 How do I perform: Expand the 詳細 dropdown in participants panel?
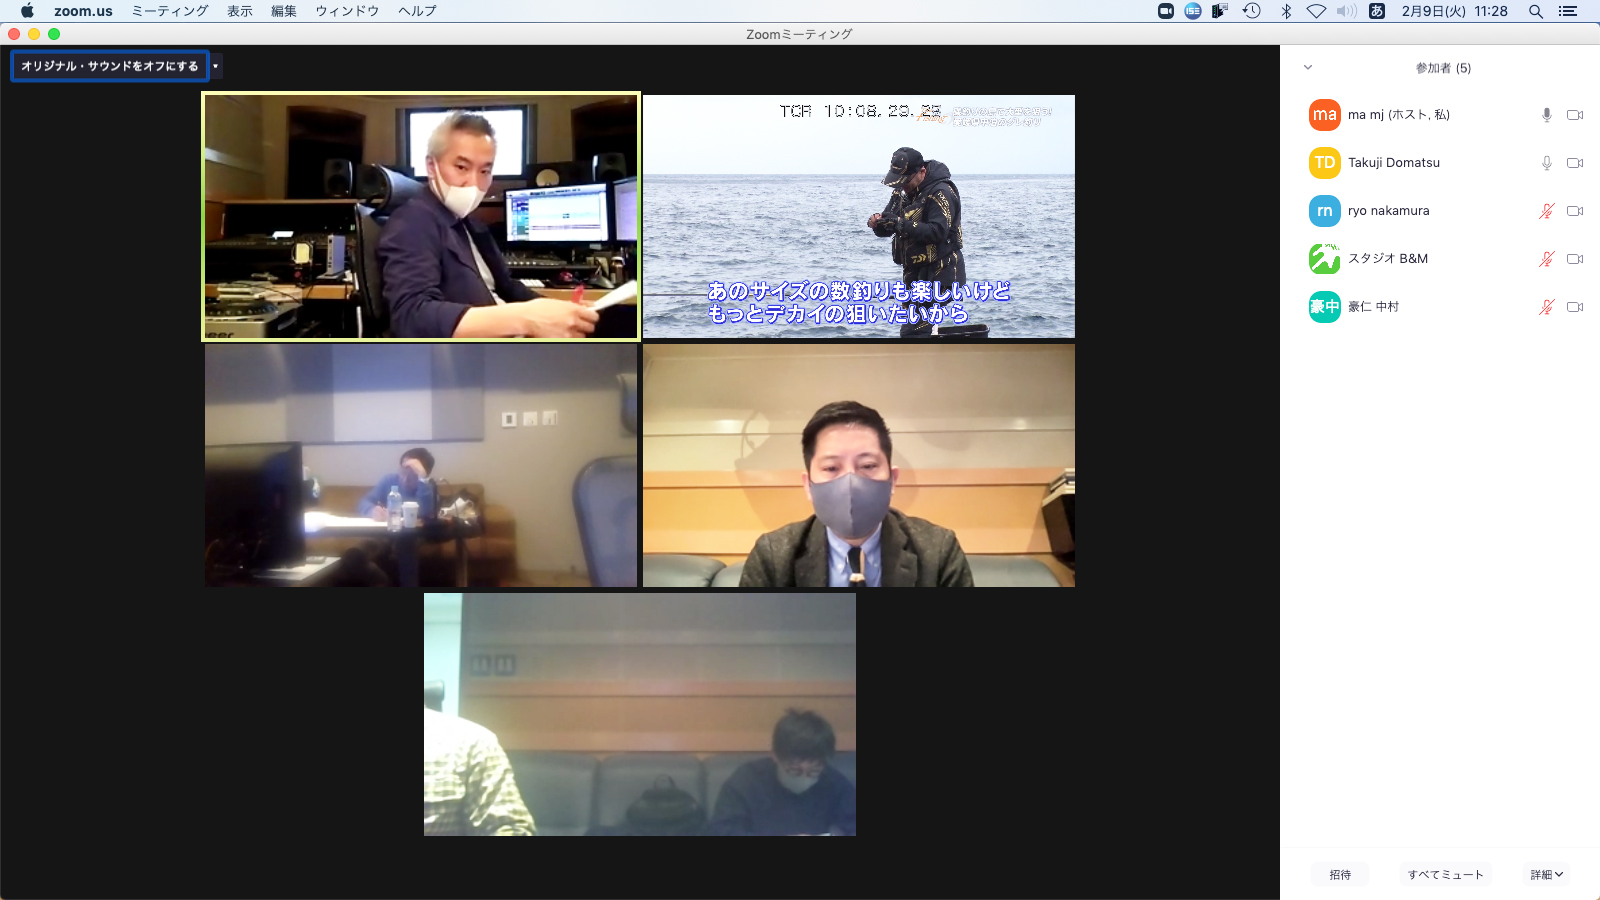pyautogui.click(x=1546, y=875)
